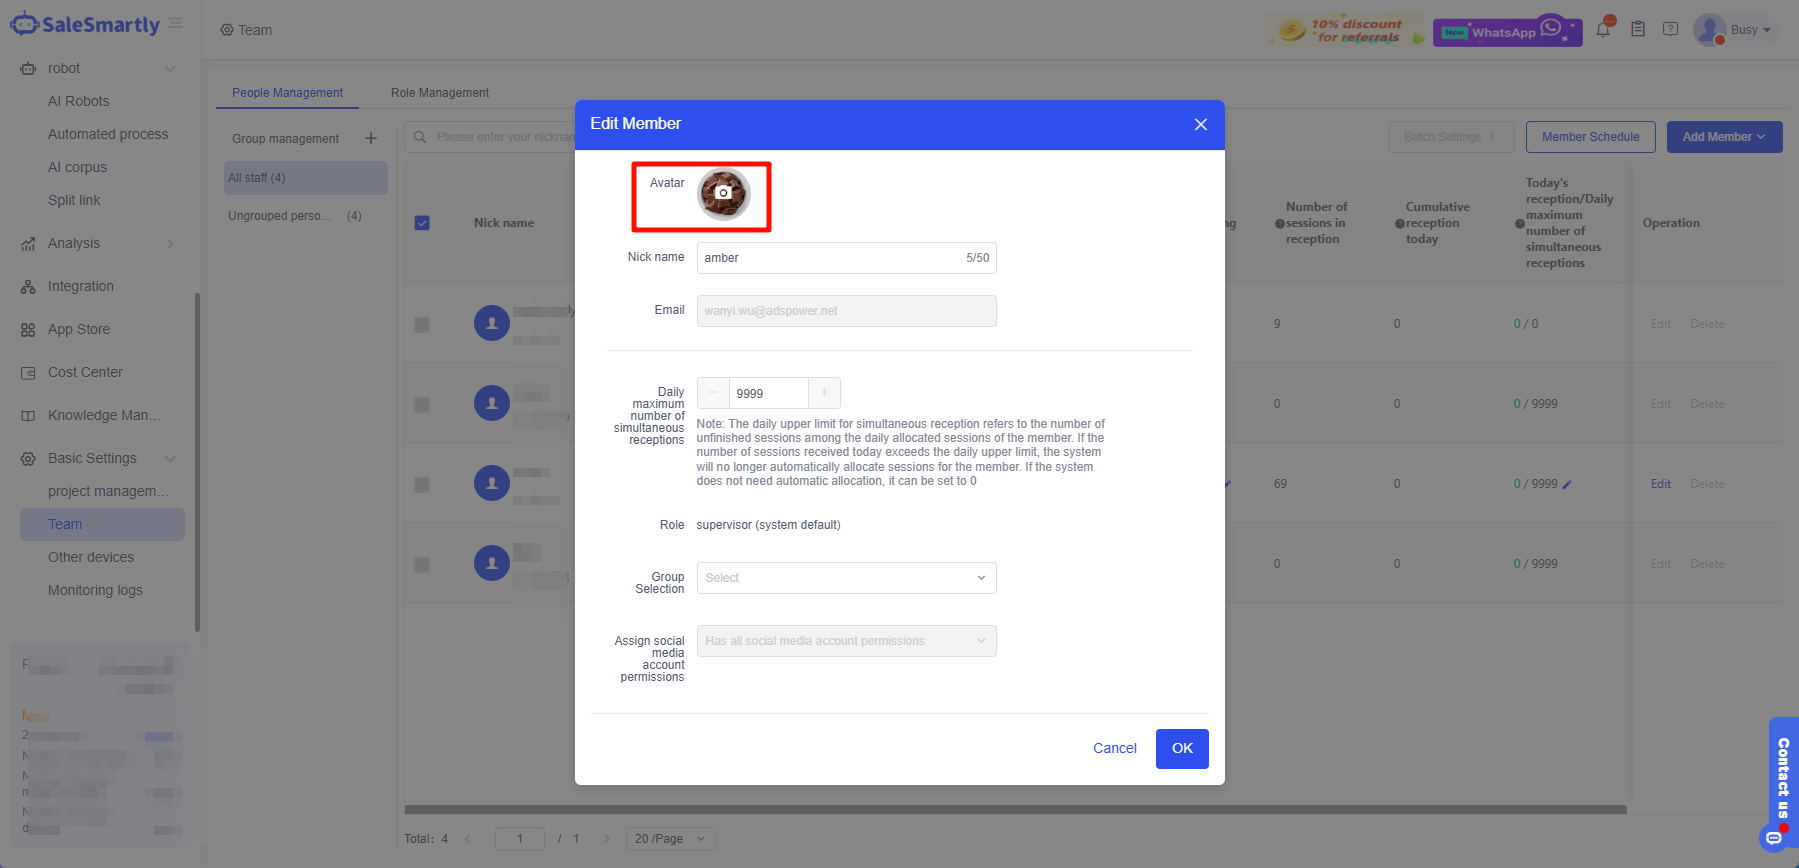Click the page number input box
The image size is (1799, 868).
click(520, 839)
